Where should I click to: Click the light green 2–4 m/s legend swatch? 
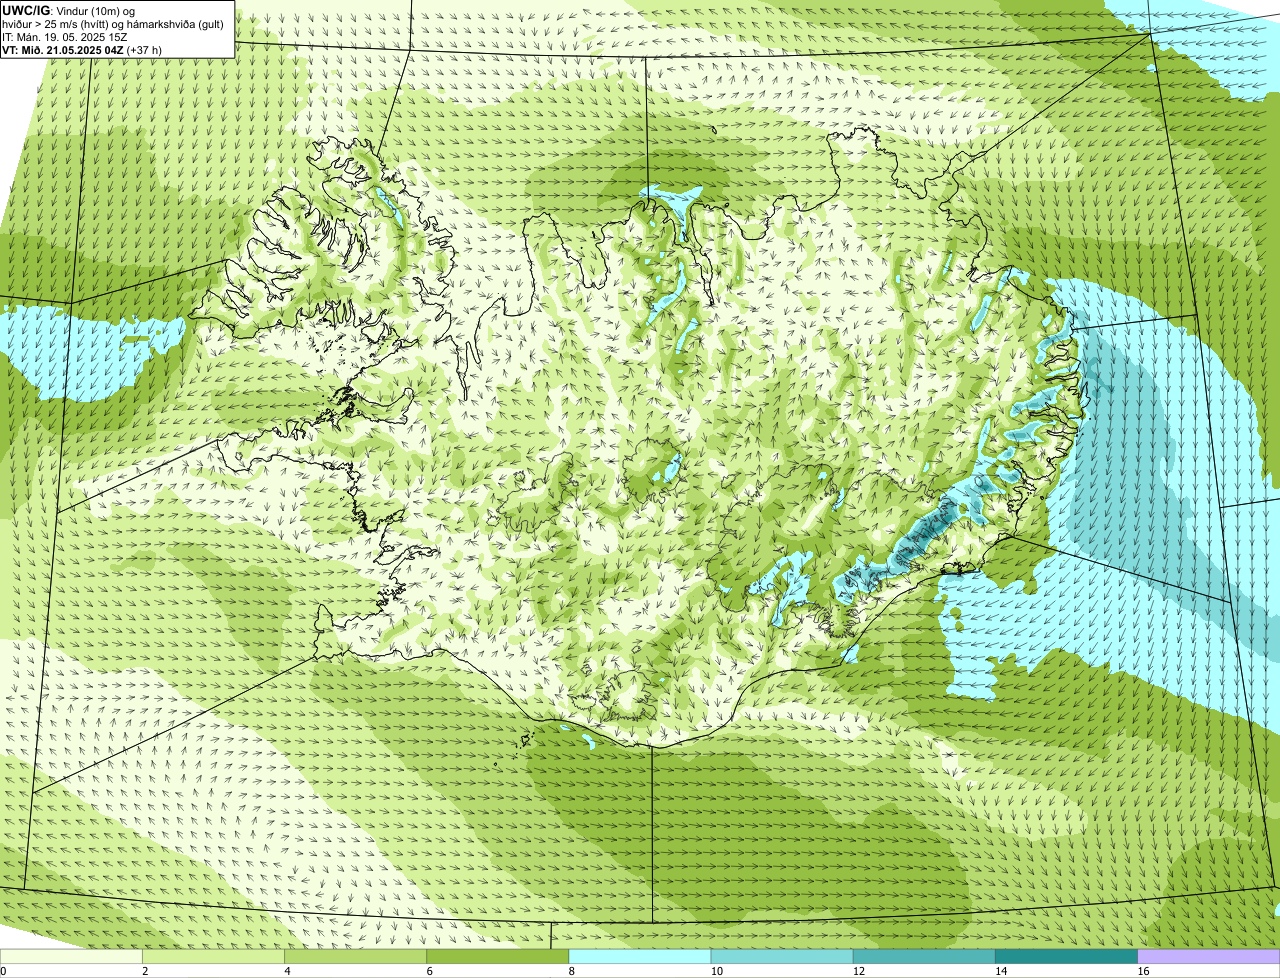tap(213, 957)
